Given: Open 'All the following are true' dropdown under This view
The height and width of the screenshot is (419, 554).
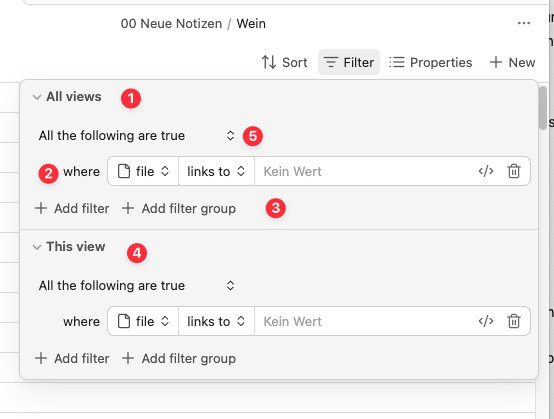Looking at the screenshot, I should (137, 285).
